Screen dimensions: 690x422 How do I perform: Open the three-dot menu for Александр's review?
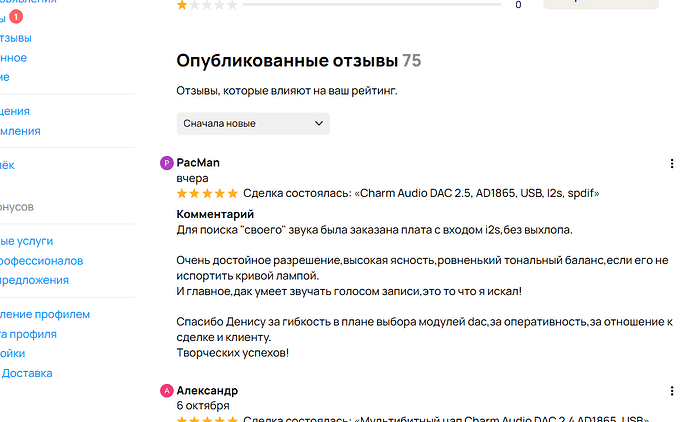(x=672, y=391)
